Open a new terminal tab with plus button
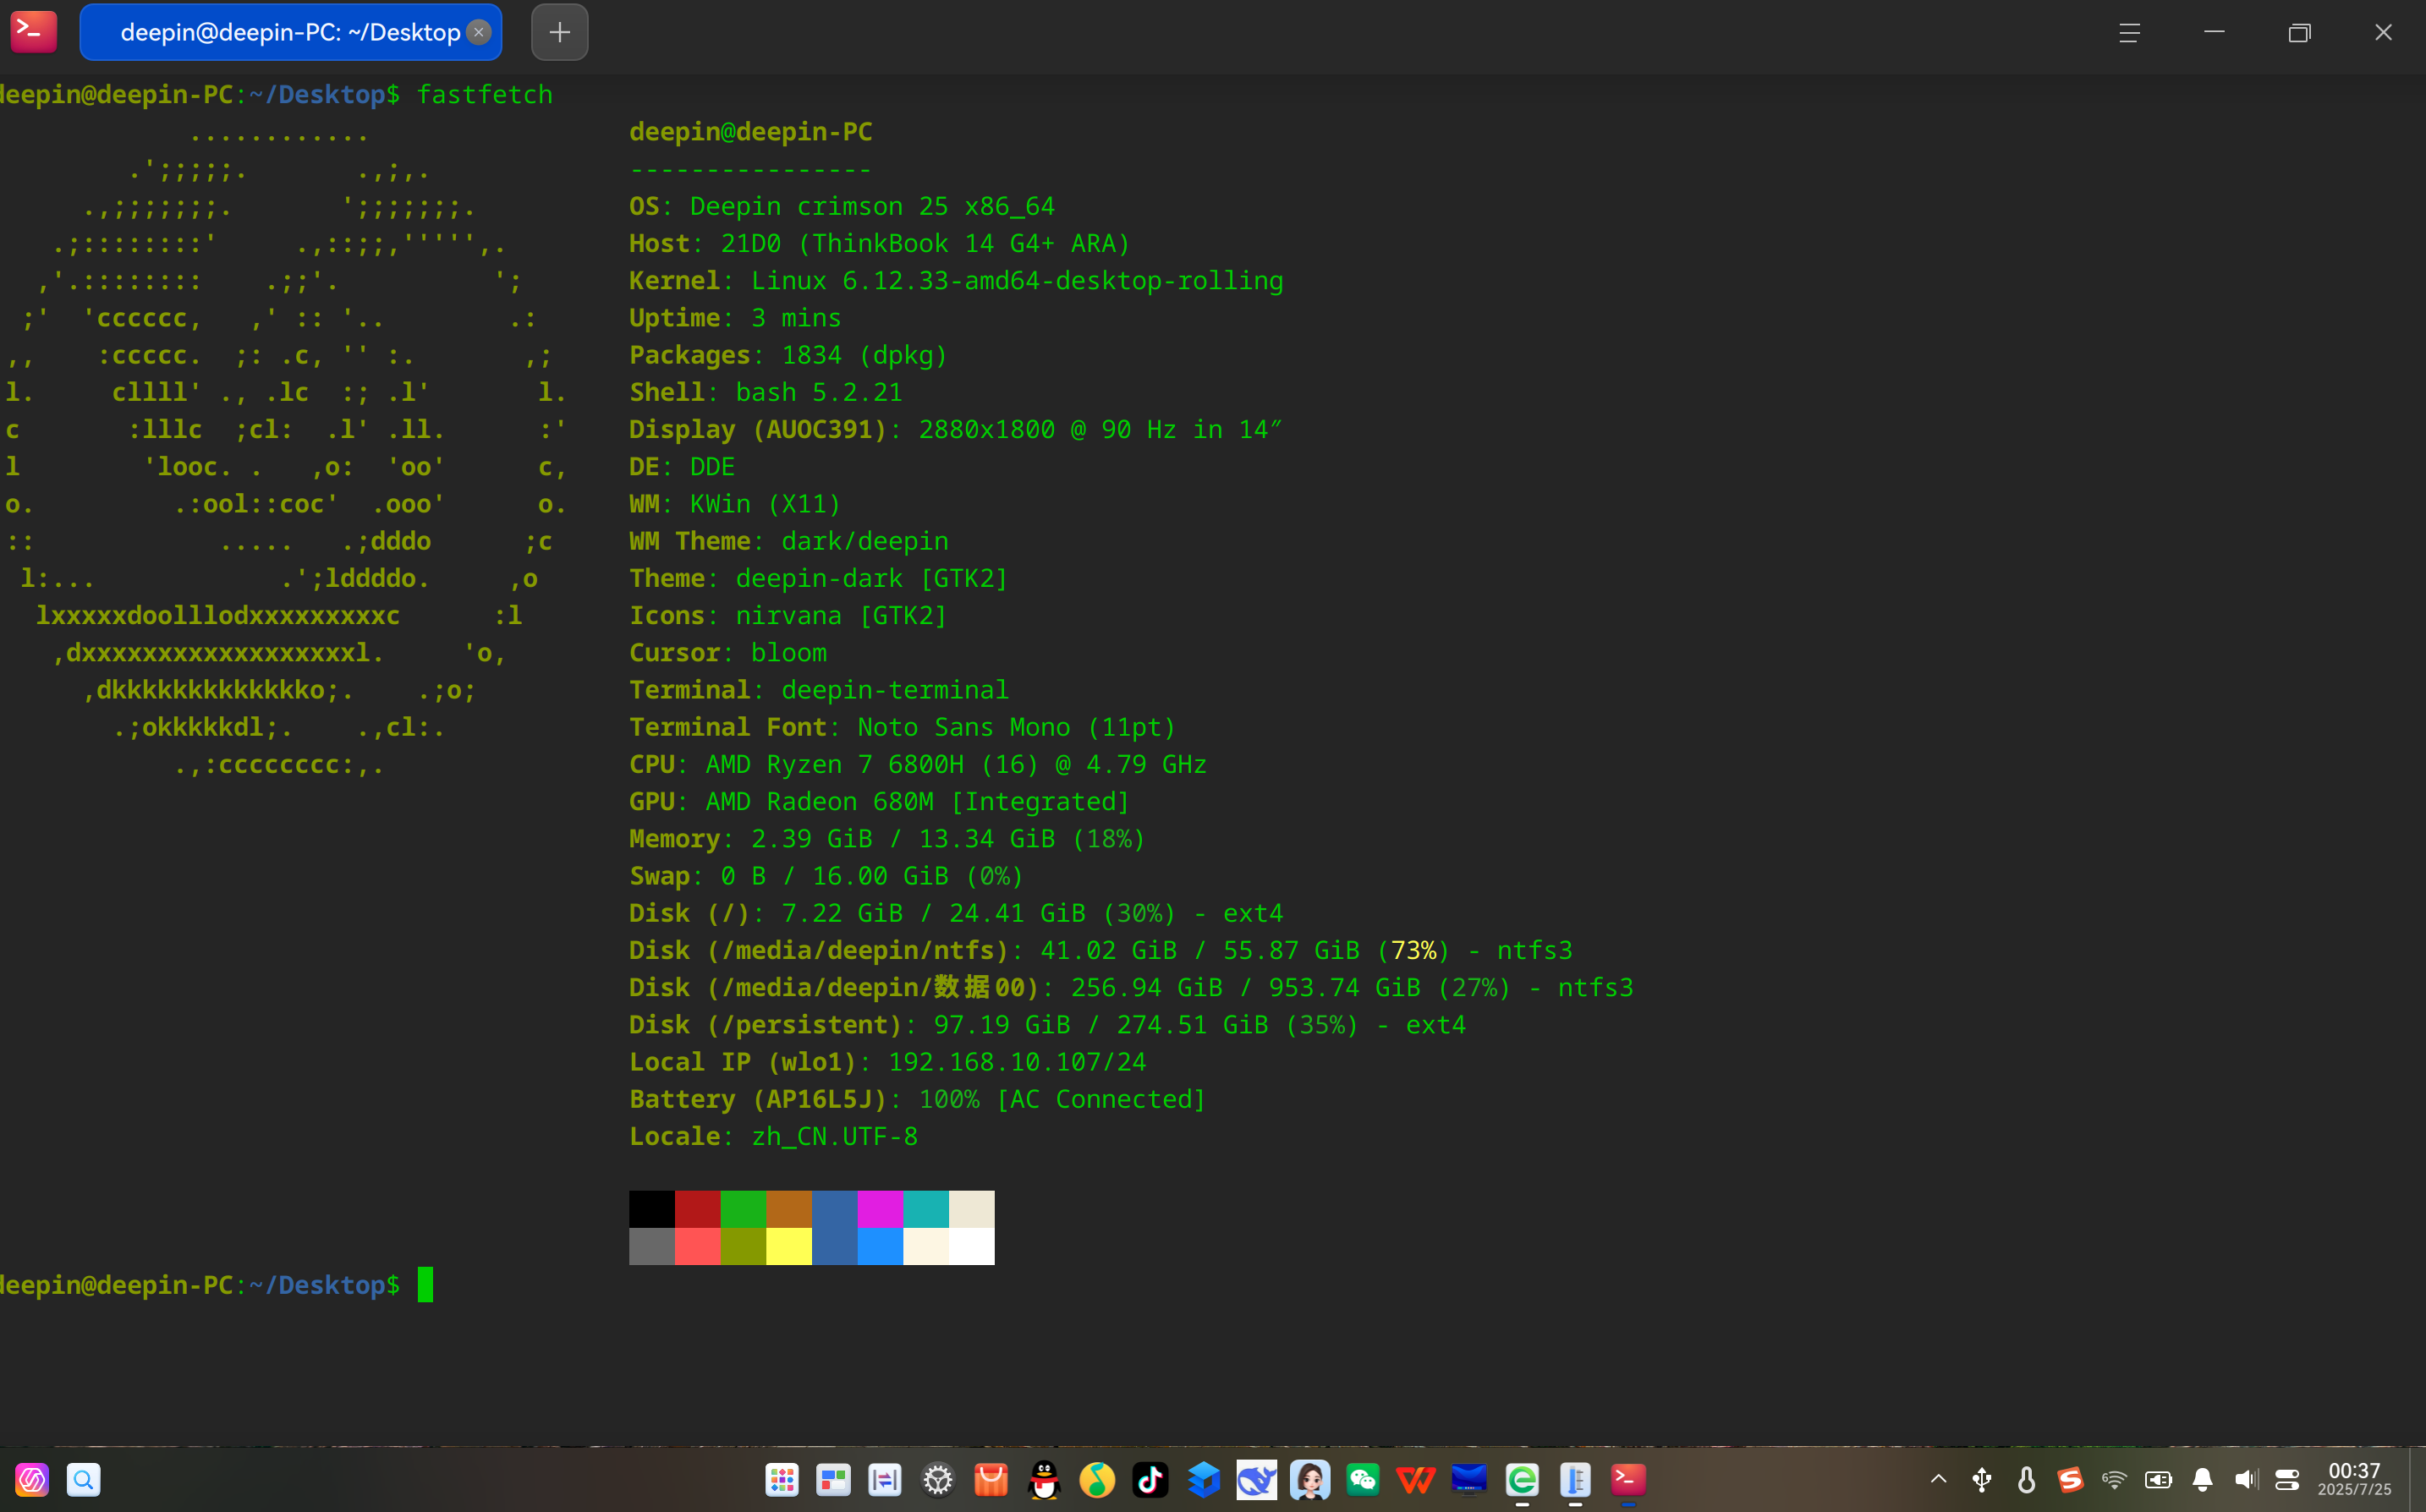The image size is (2426, 1512). click(x=559, y=32)
